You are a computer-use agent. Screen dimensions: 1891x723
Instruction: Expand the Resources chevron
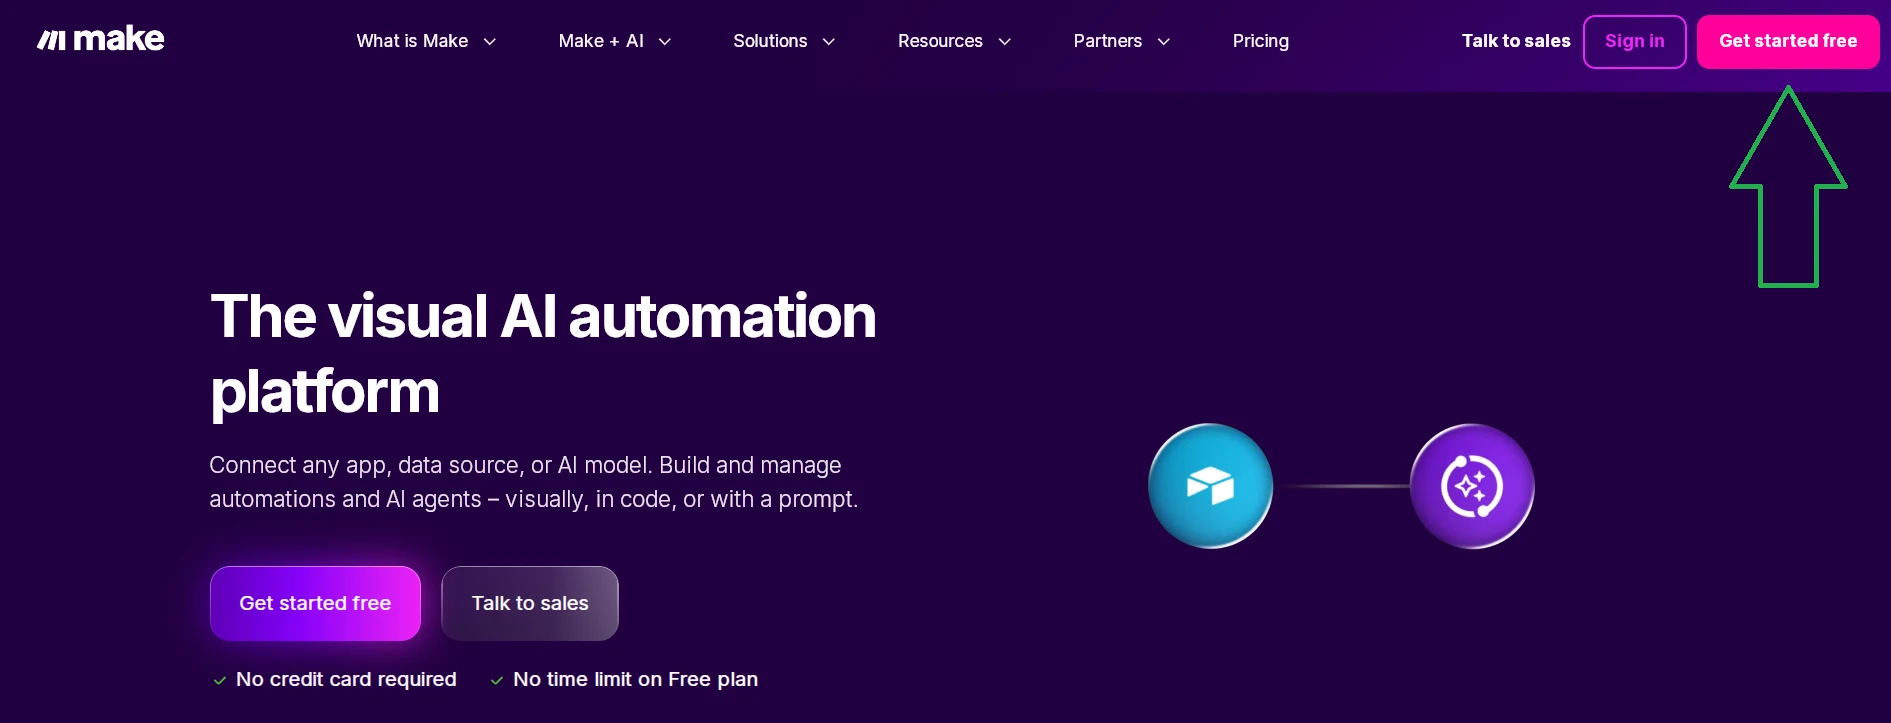tap(1005, 42)
